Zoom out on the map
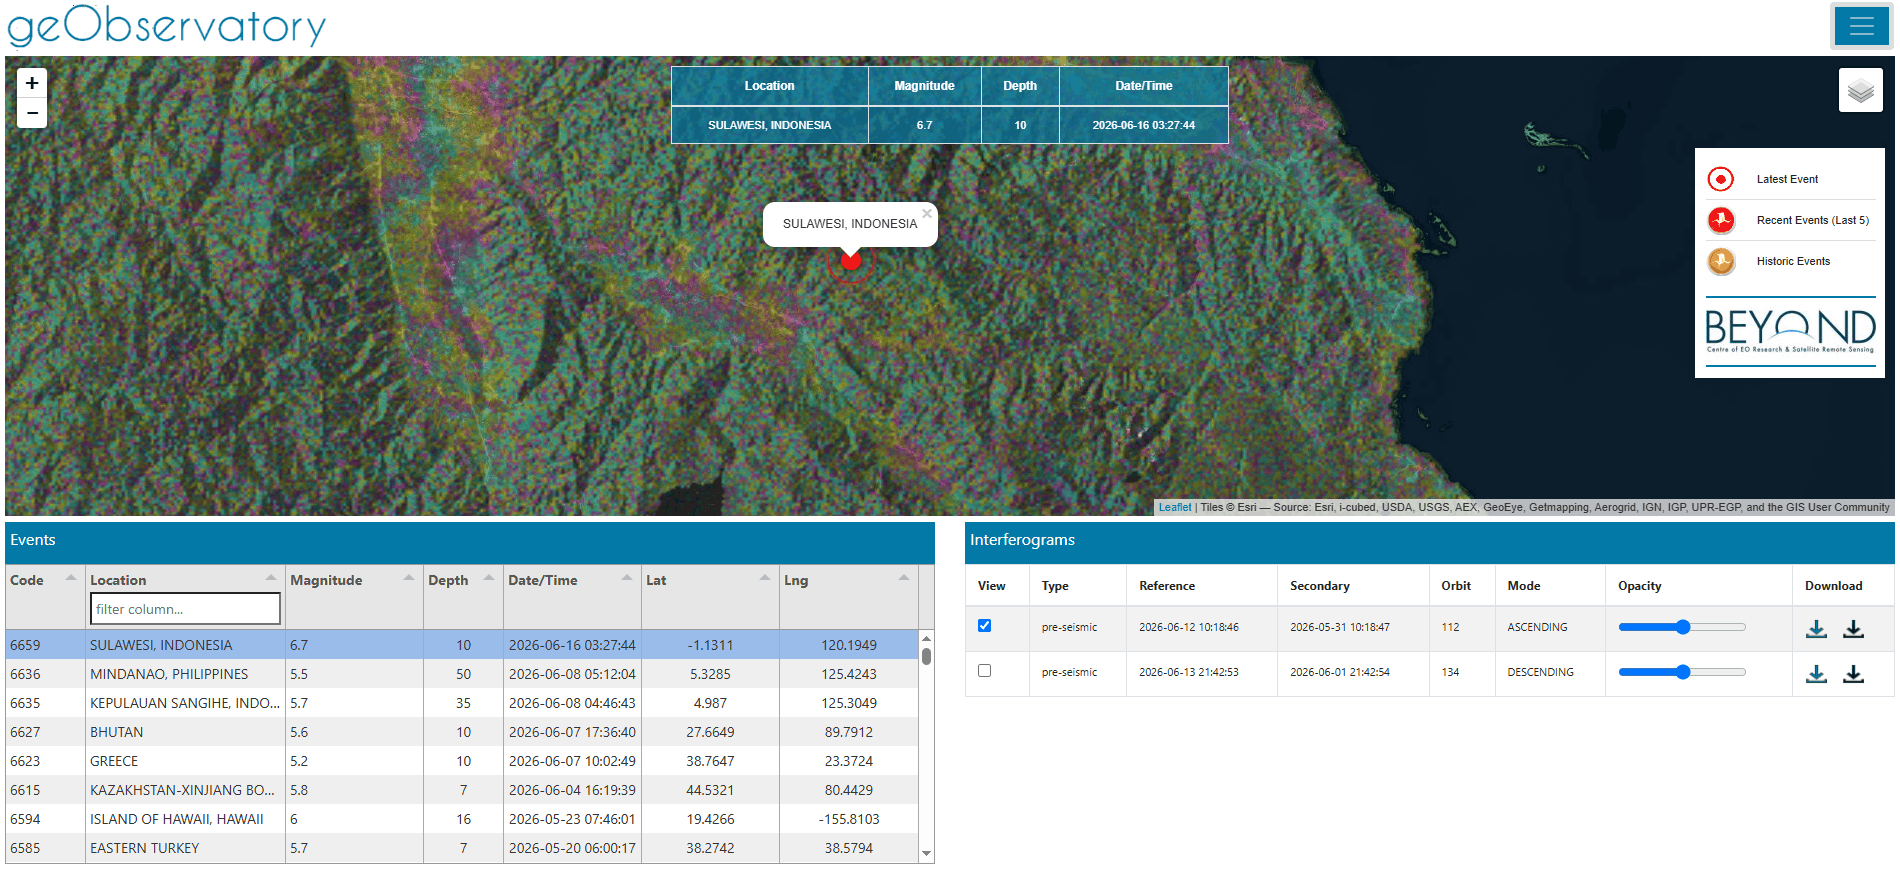The height and width of the screenshot is (880, 1900). point(32,113)
